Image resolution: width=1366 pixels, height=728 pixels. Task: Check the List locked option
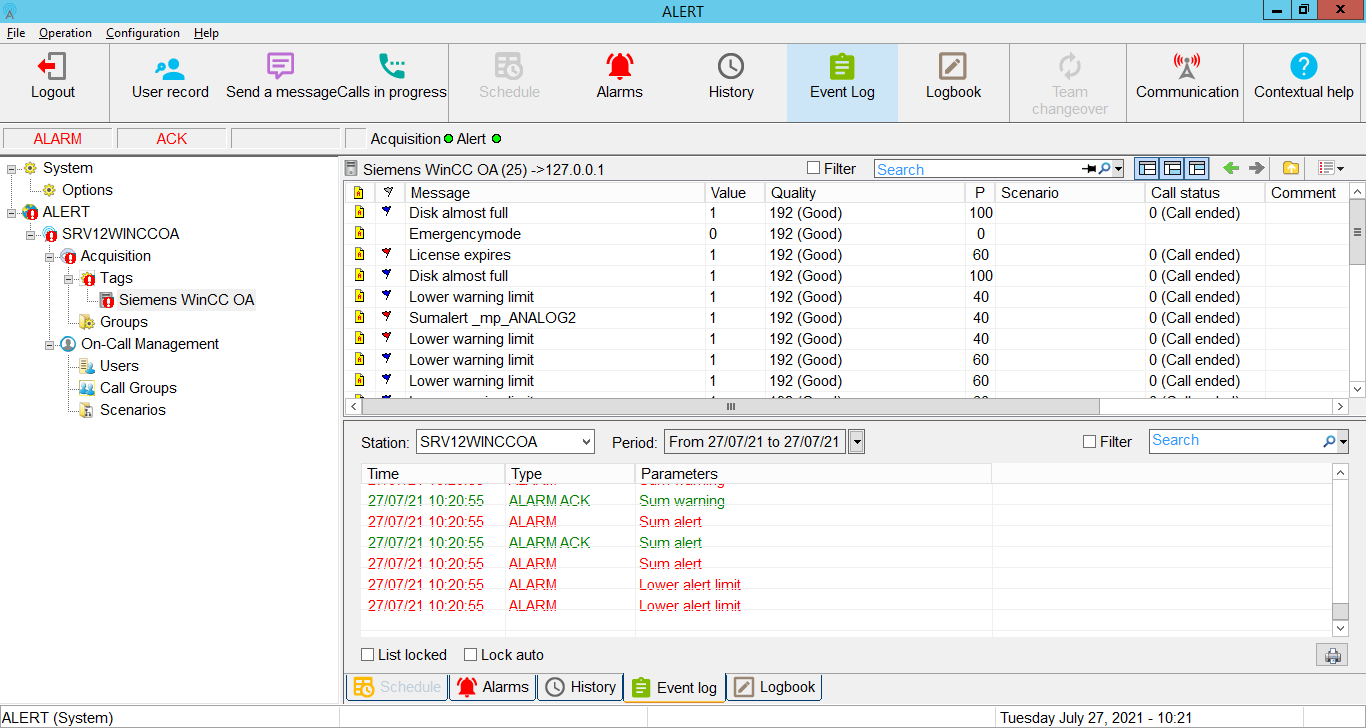pos(368,655)
